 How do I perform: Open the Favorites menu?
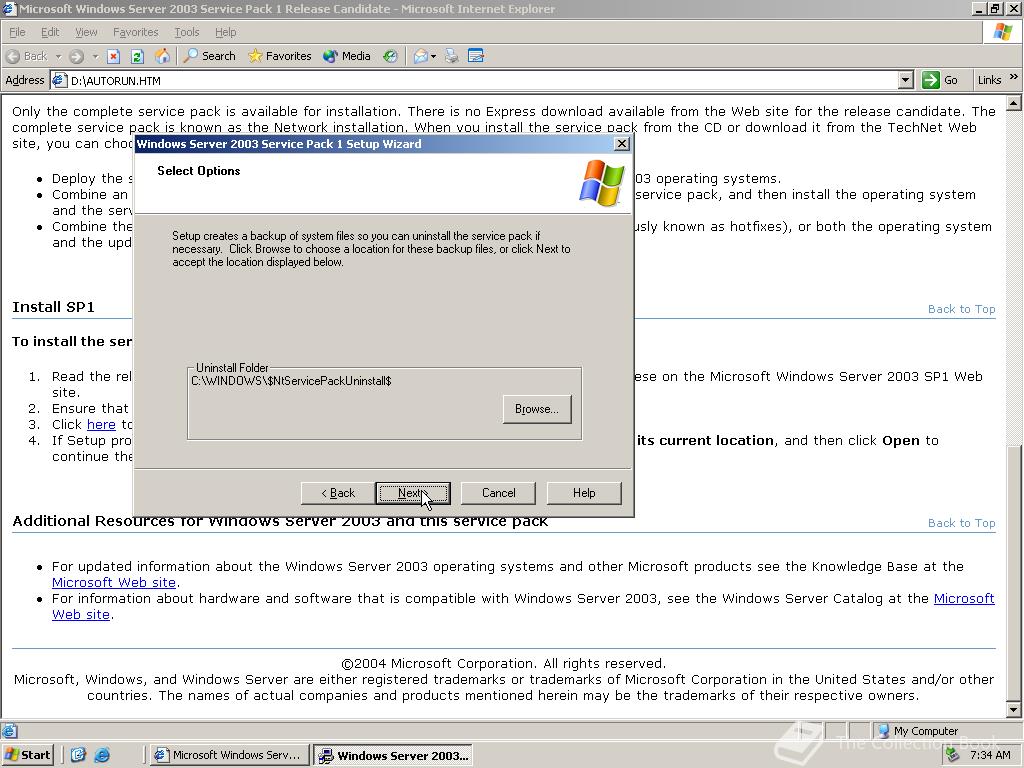(135, 32)
